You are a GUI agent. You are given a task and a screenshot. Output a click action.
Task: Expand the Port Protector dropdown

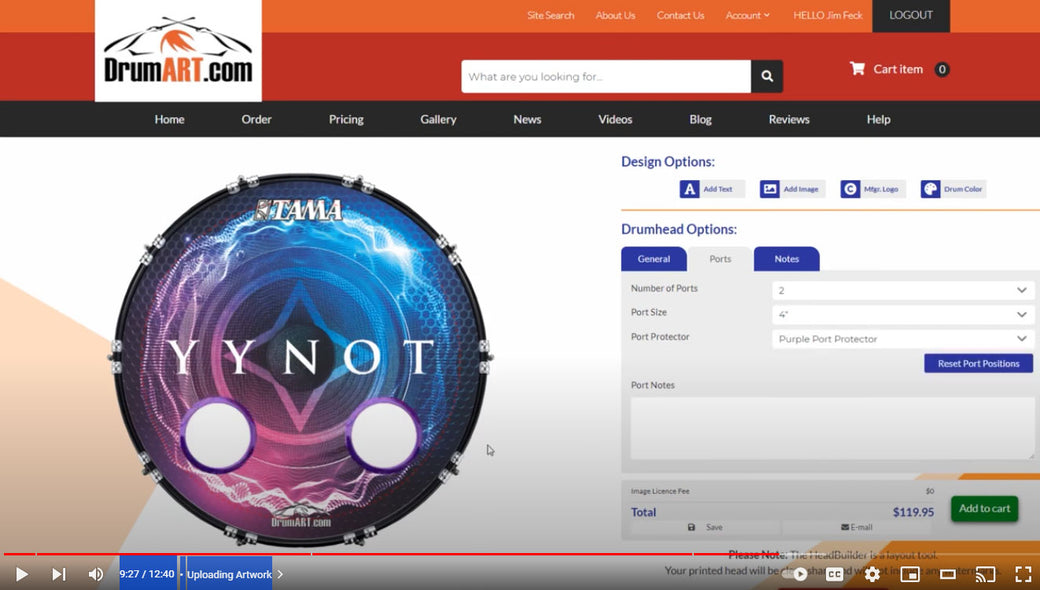902,339
